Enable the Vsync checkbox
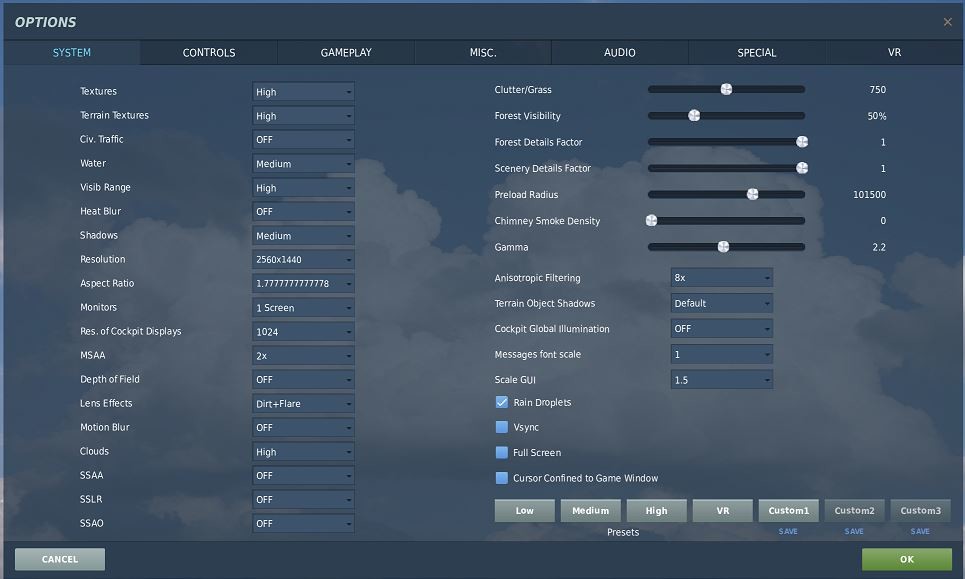 tap(502, 427)
